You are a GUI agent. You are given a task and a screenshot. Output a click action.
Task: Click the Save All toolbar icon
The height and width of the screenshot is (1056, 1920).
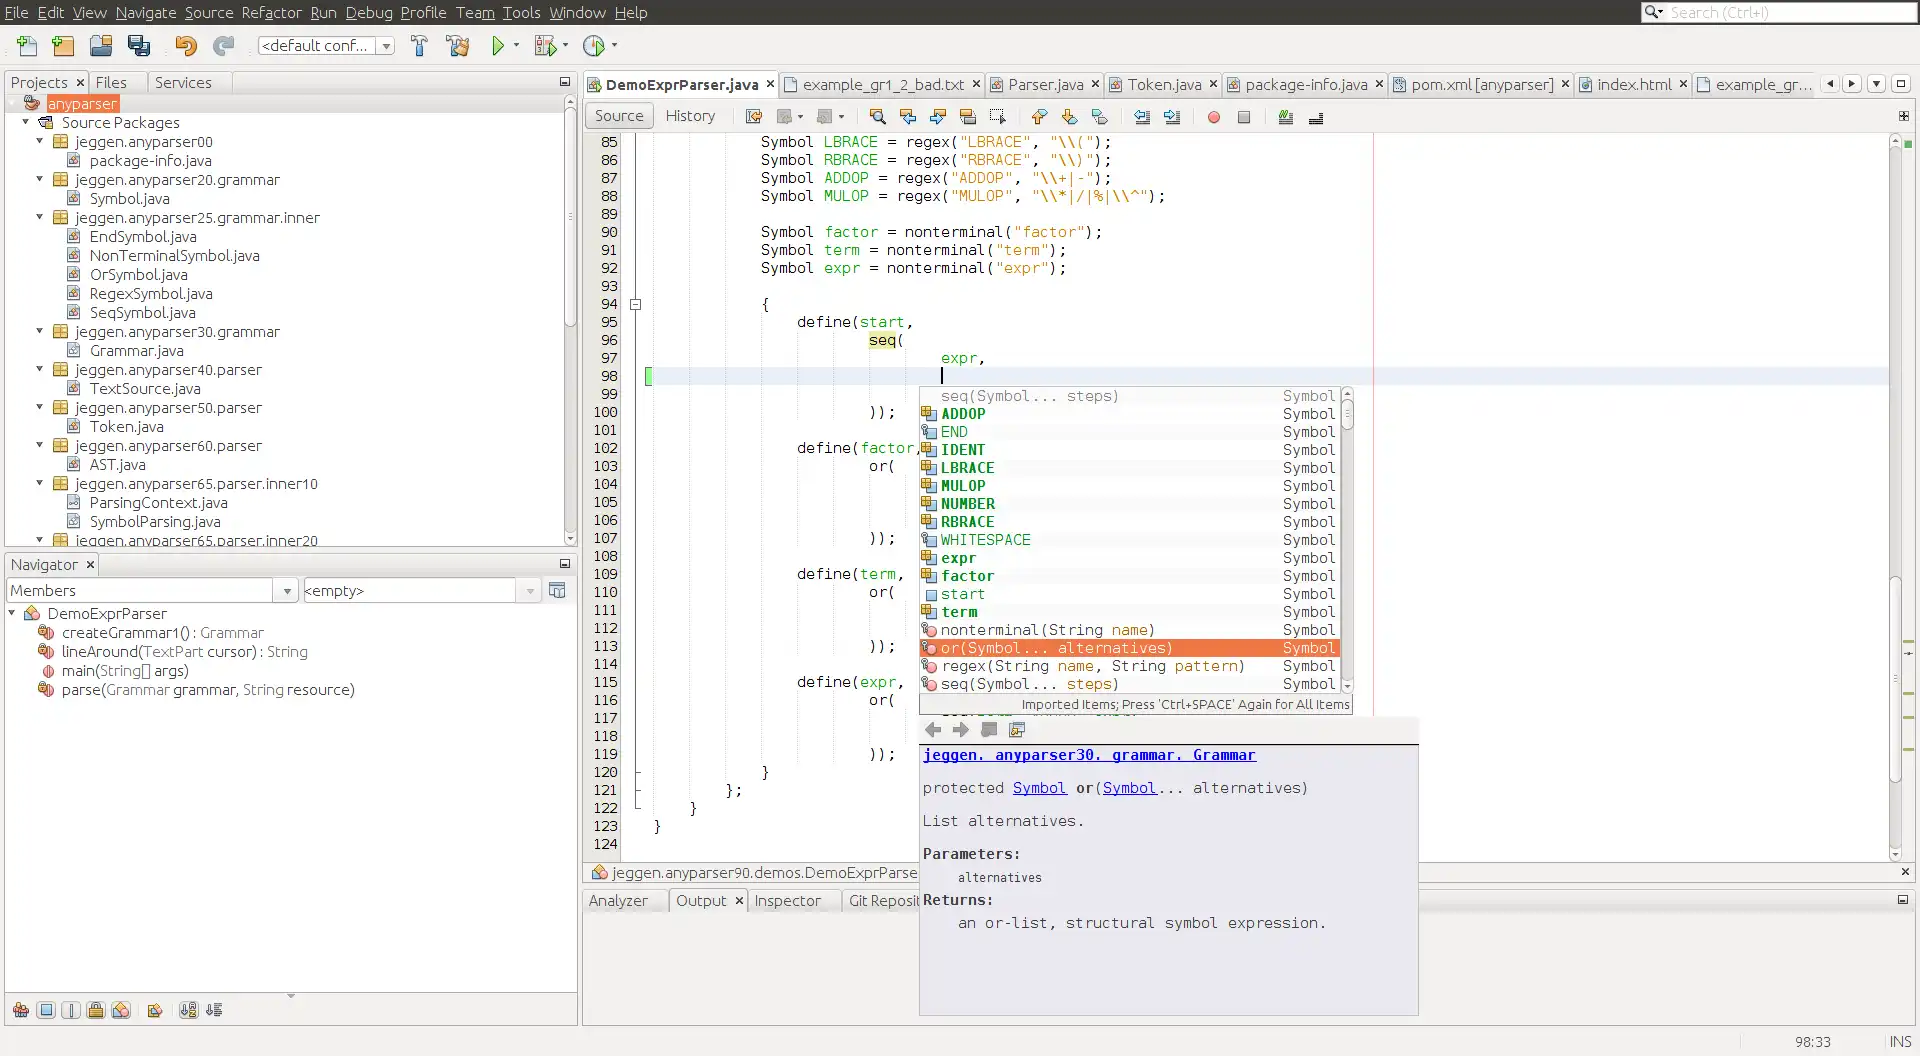(139, 46)
